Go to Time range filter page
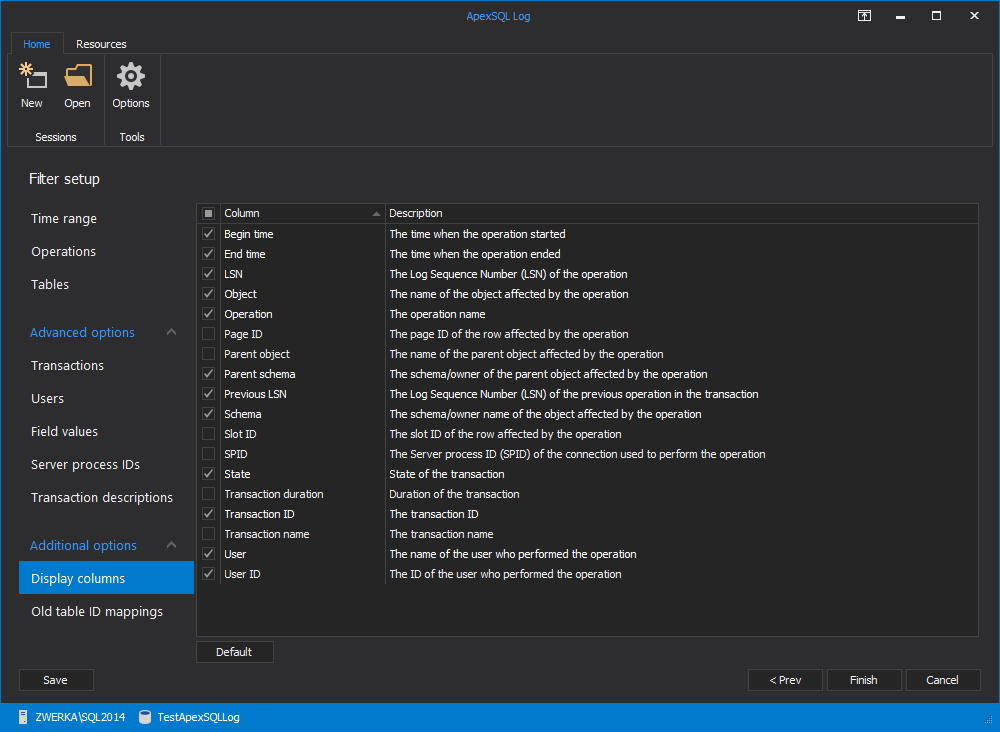The width and height of the screenshot is (1000, 732). click(x=64, y=219)
